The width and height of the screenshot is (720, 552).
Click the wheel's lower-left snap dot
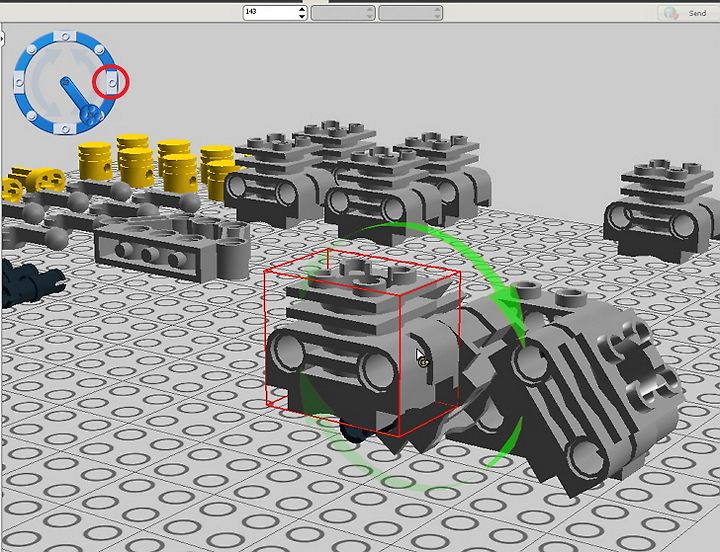point(31,116)
